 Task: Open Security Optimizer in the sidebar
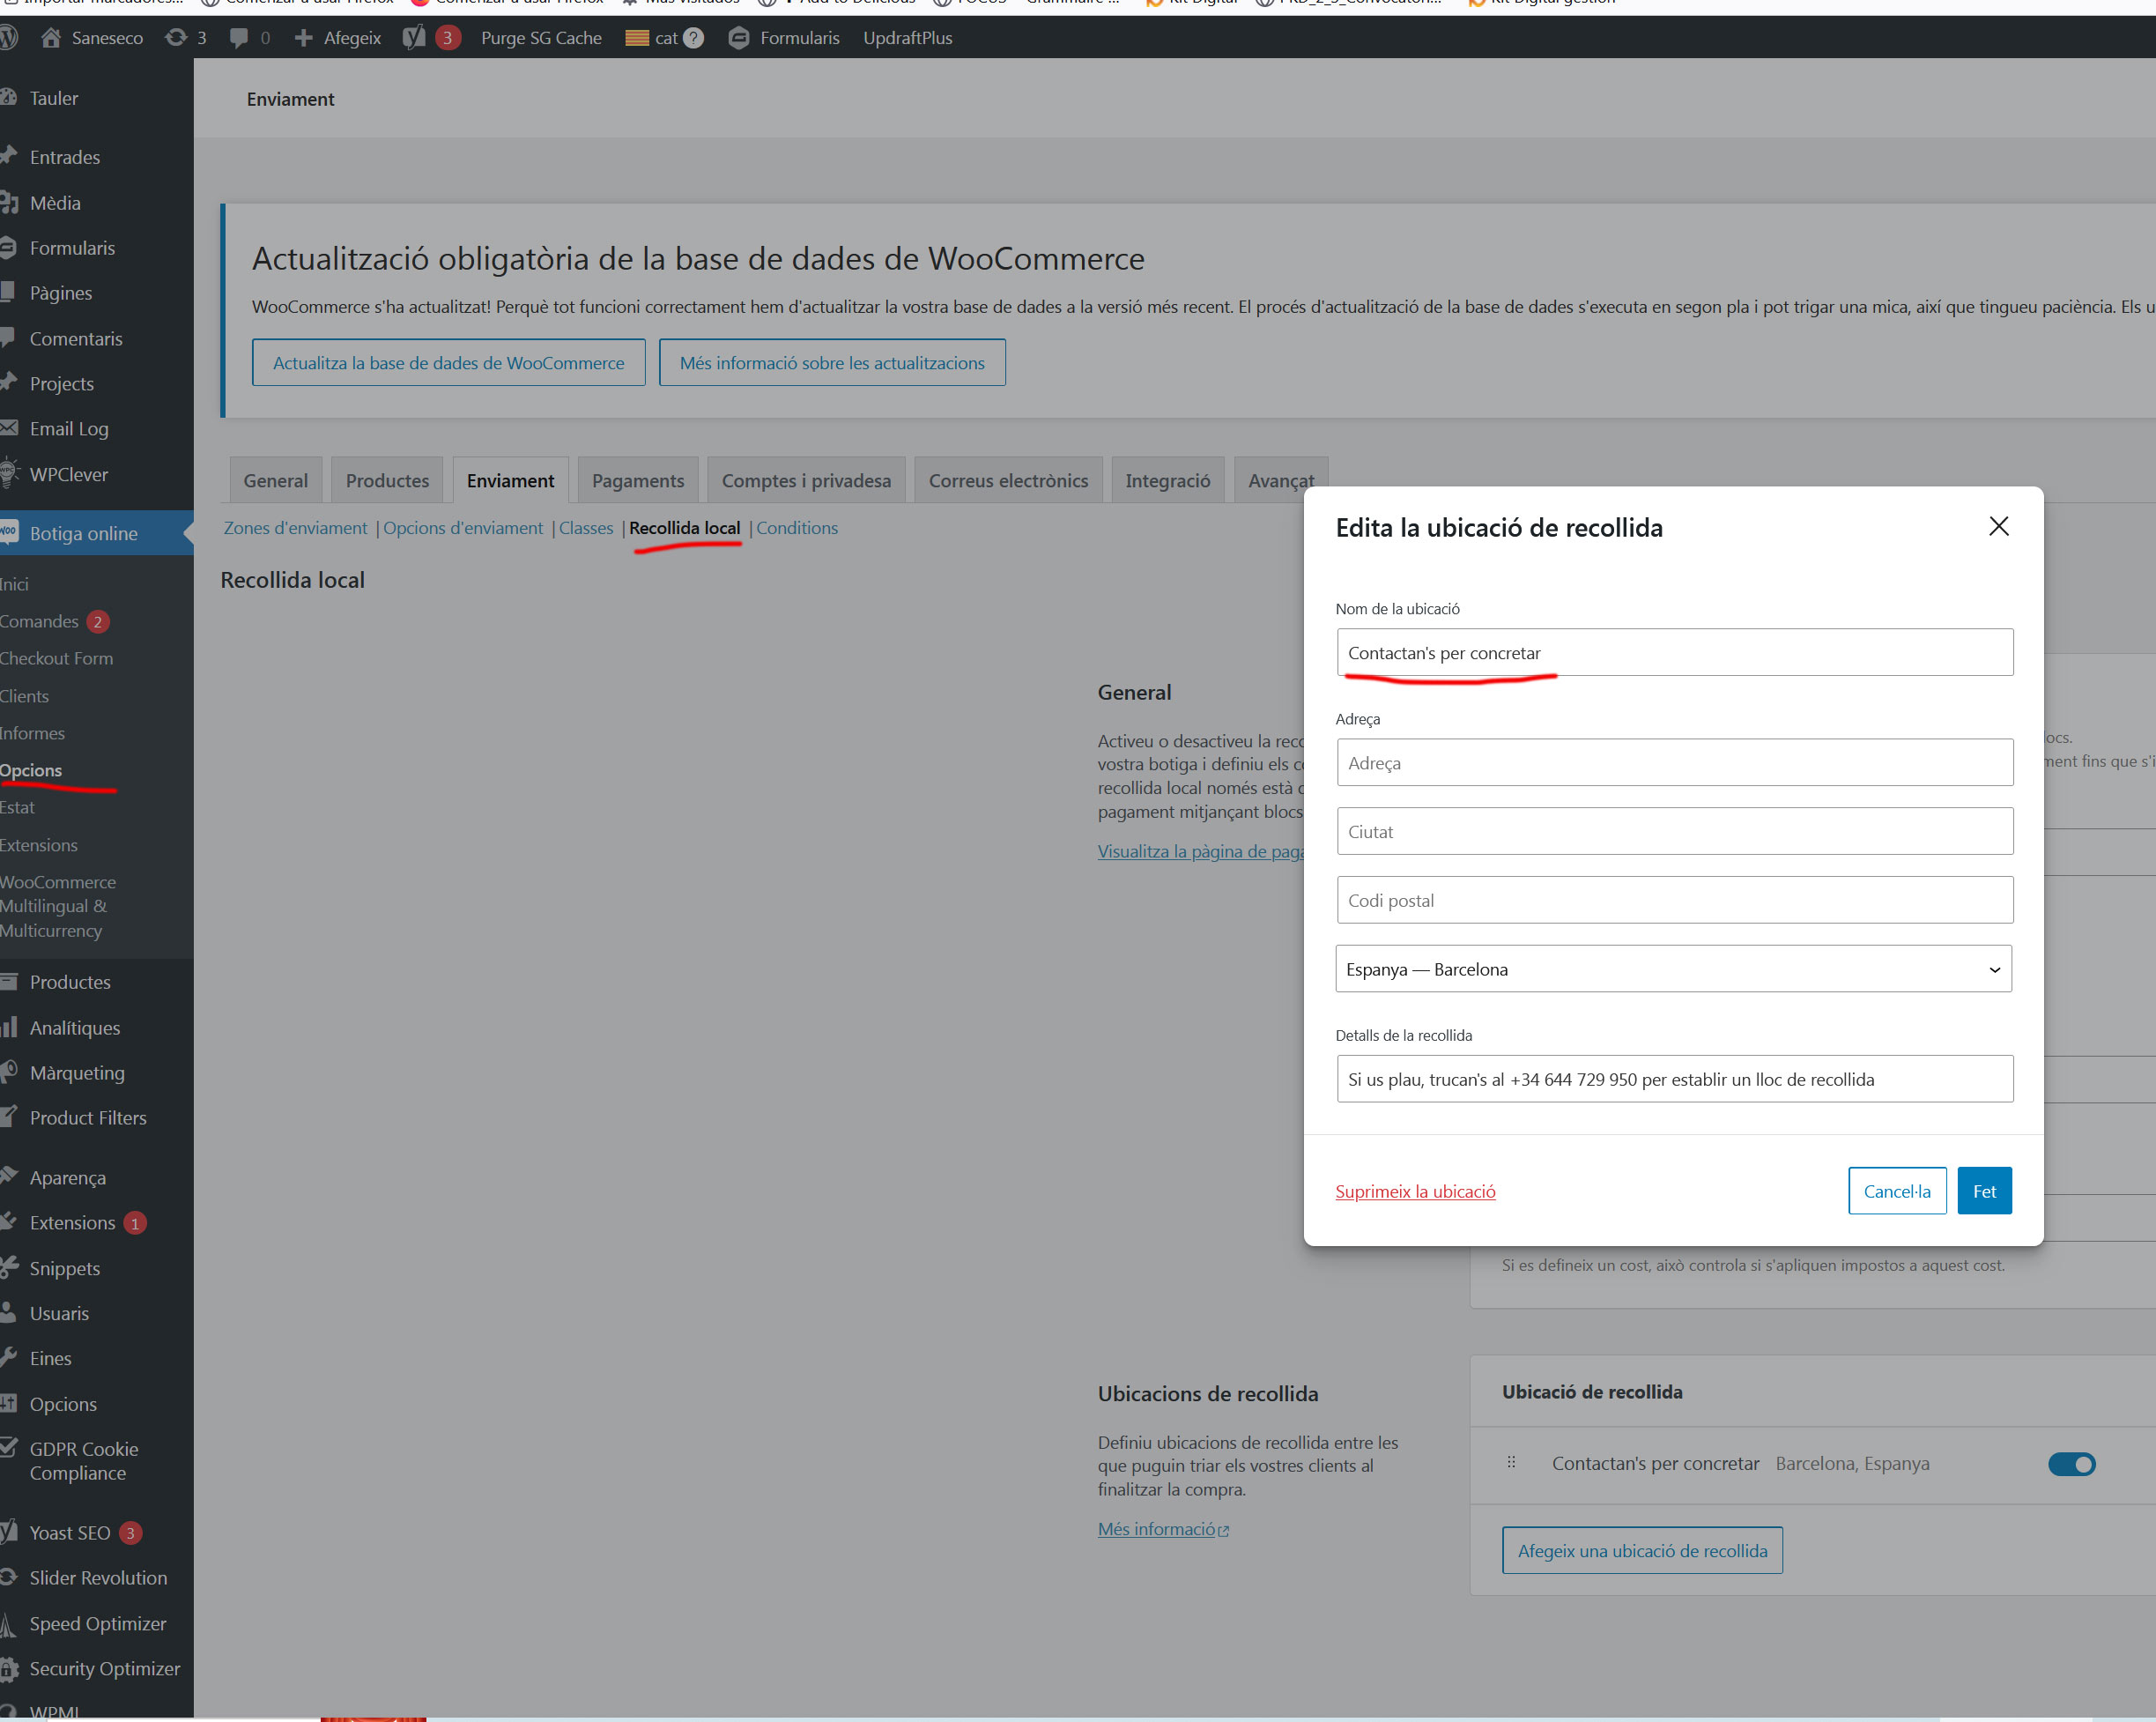(104, 1669)
